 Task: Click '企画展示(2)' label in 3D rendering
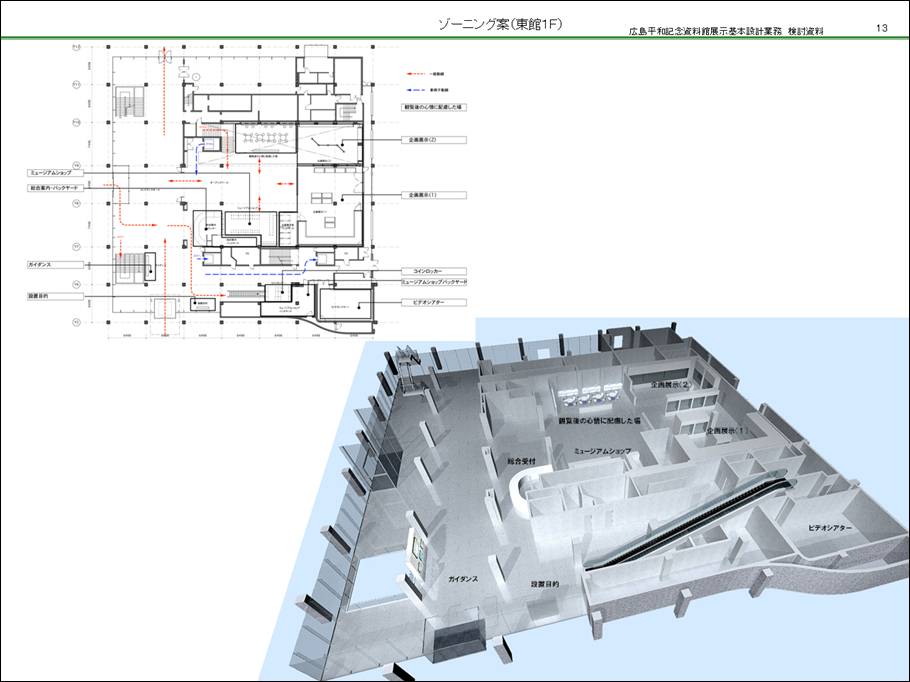(x=671, y=385)
